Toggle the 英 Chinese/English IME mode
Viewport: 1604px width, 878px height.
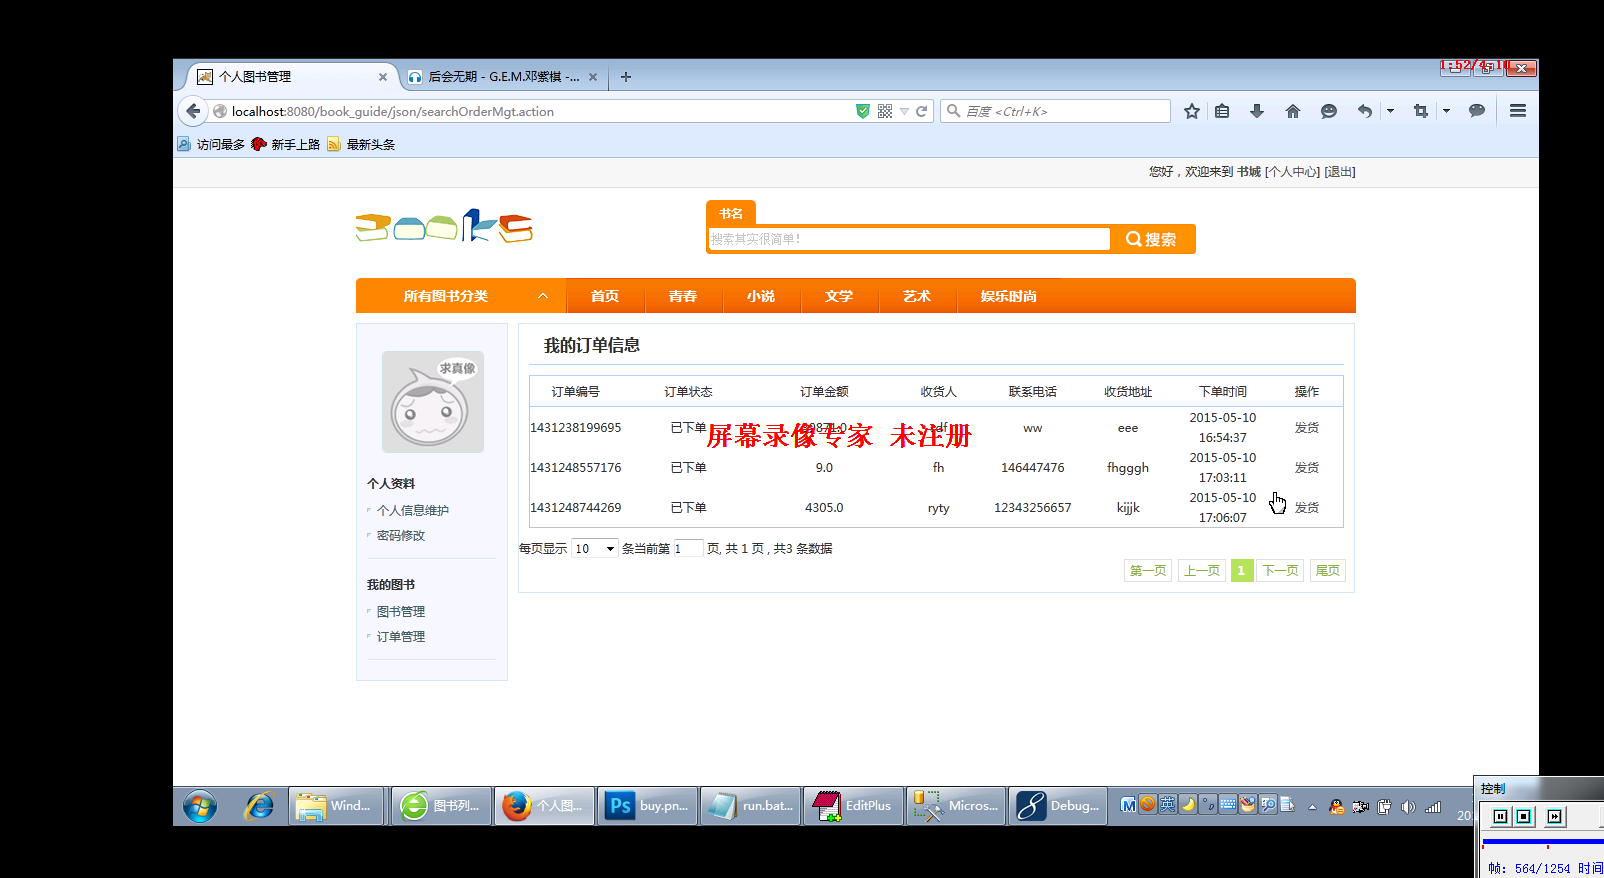point(1167,805)
